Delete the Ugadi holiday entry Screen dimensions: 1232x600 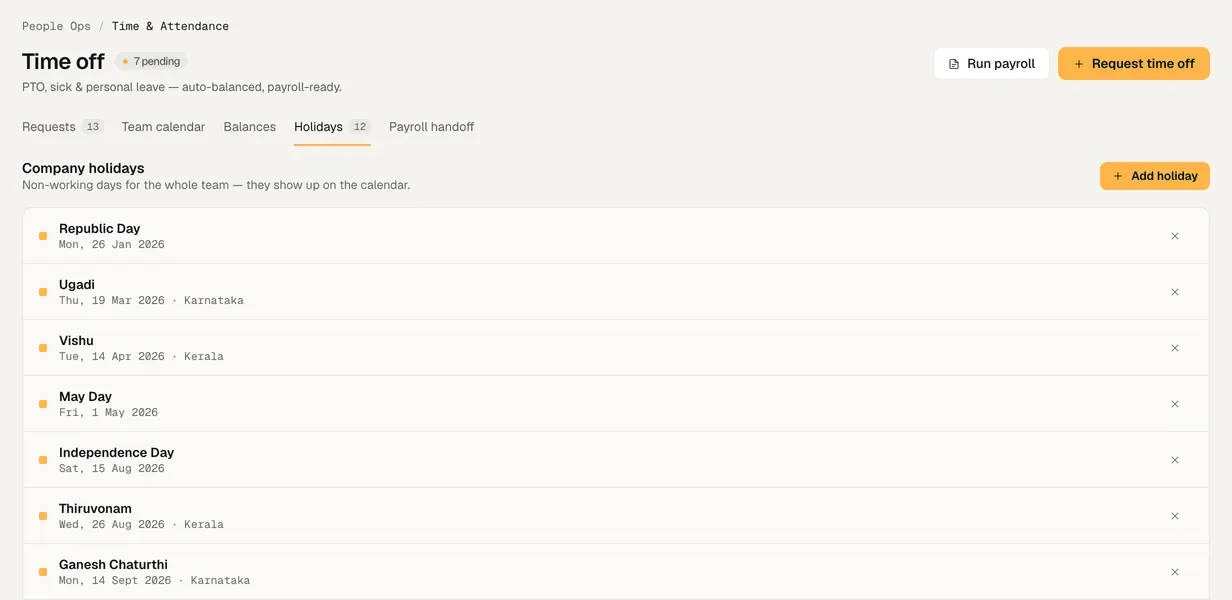click(x=1175, y=292)
